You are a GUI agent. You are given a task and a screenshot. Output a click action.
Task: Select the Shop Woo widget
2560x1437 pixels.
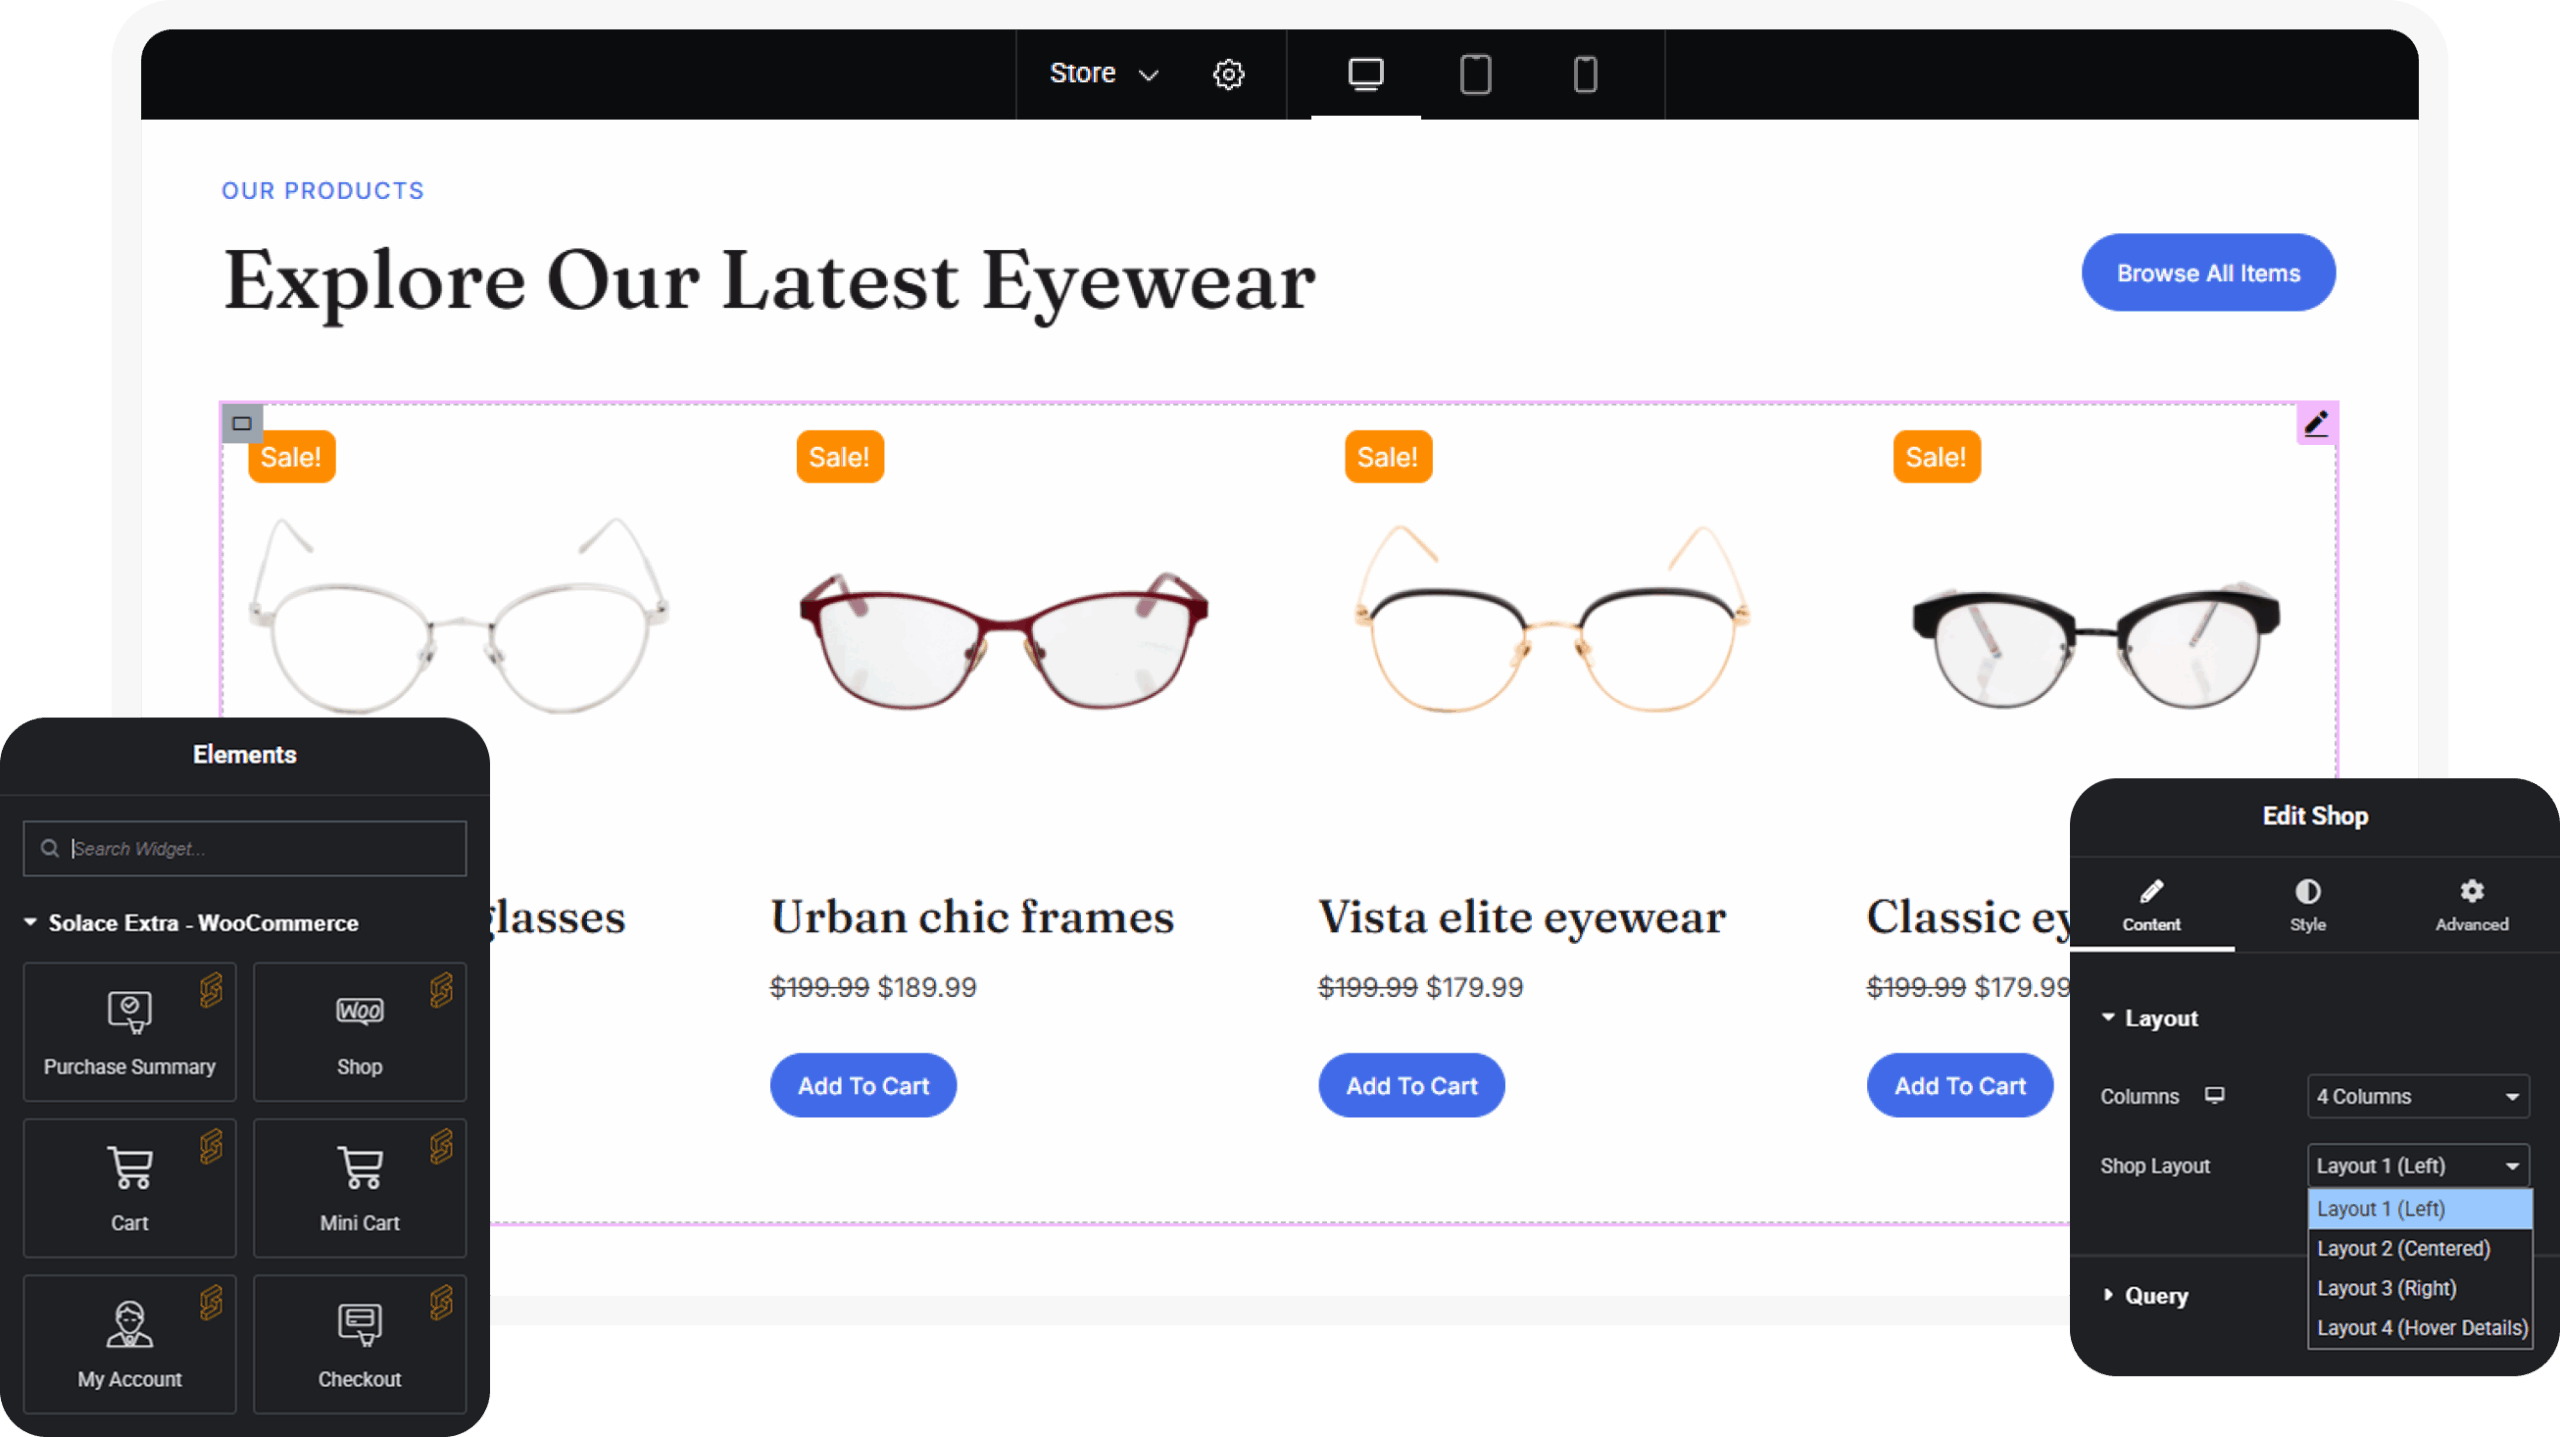[359, 1032]
